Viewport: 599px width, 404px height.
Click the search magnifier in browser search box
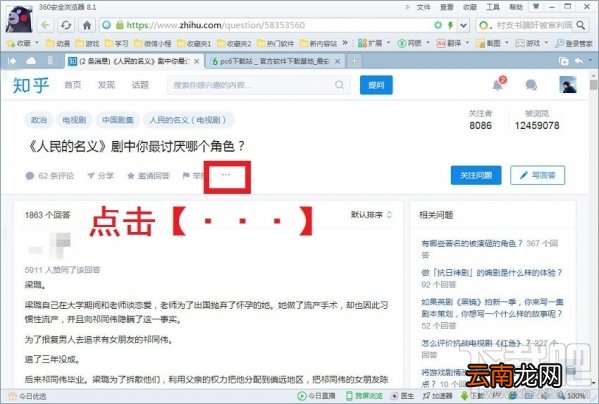(x=581, y=25)
